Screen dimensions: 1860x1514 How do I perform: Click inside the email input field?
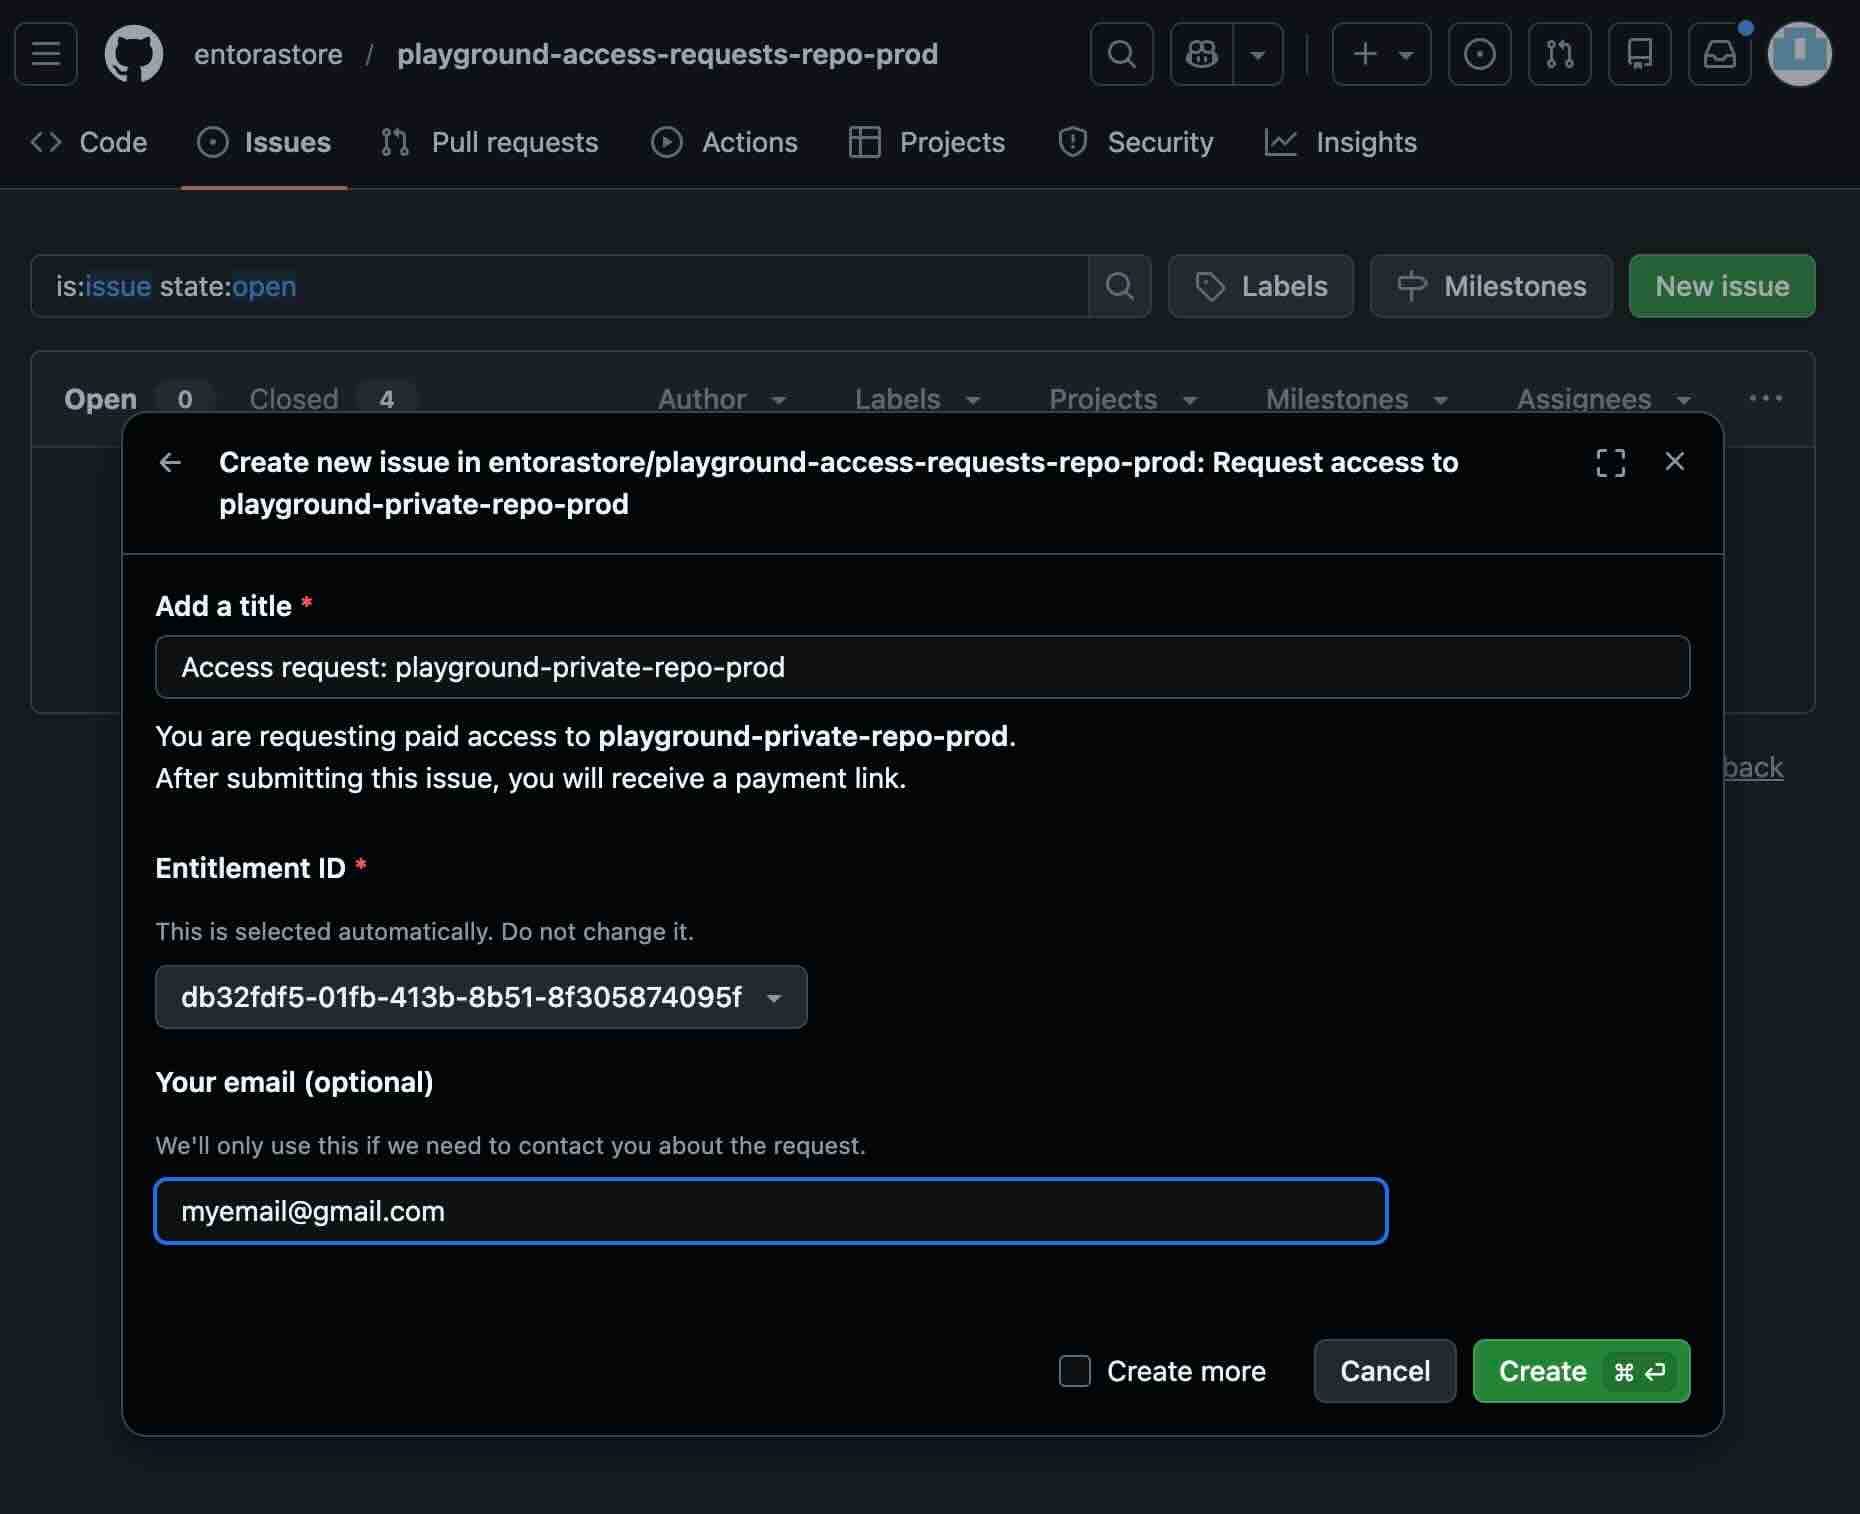(x=770, y=1211)
